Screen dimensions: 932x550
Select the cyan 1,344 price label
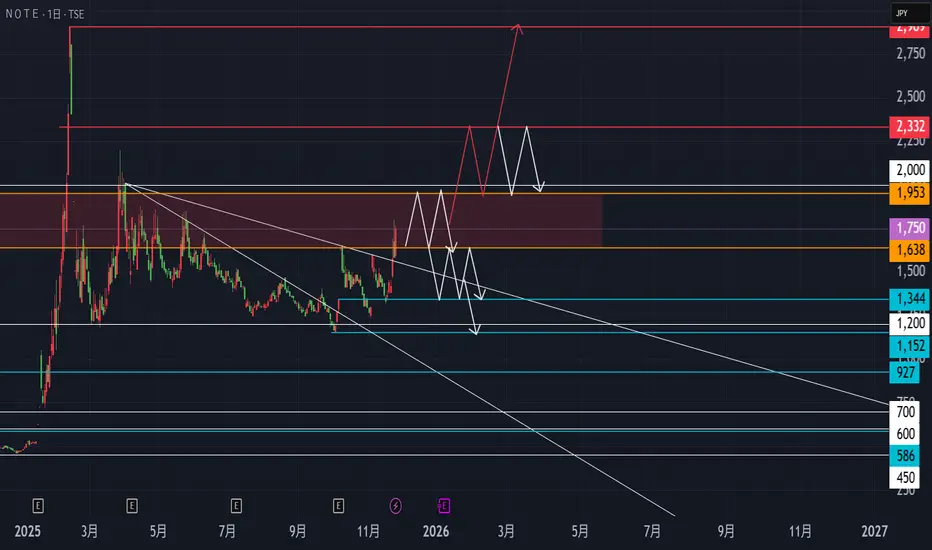[910, 298]
